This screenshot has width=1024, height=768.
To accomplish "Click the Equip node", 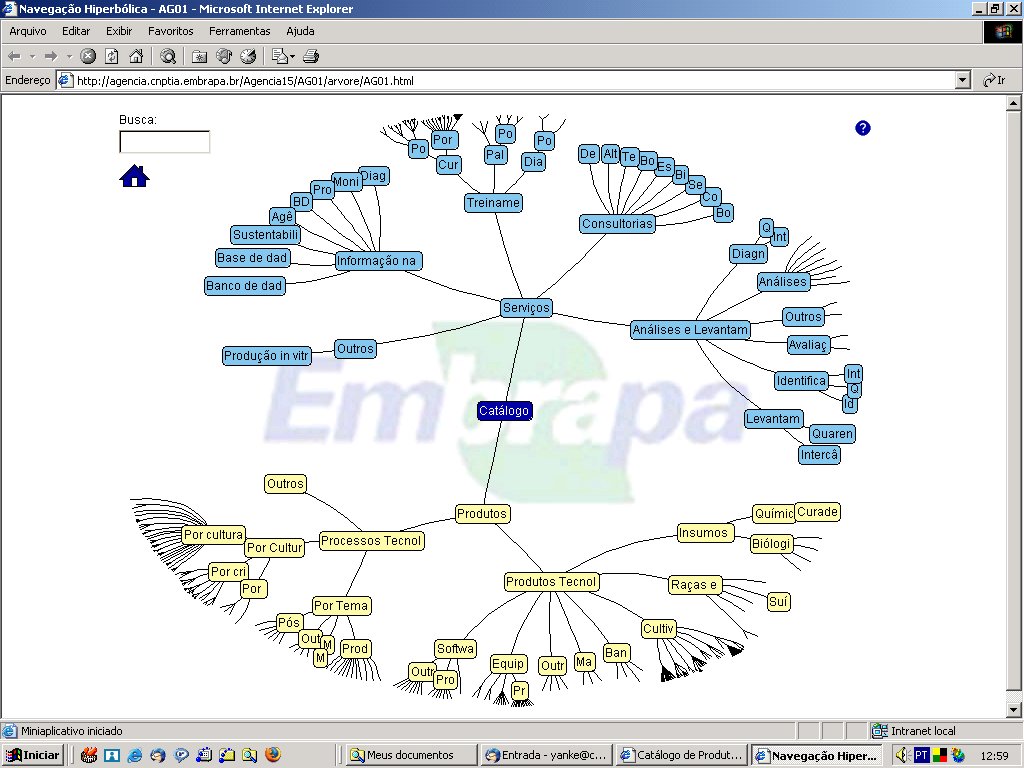I will pyautogui.click(x=508, y=664).
